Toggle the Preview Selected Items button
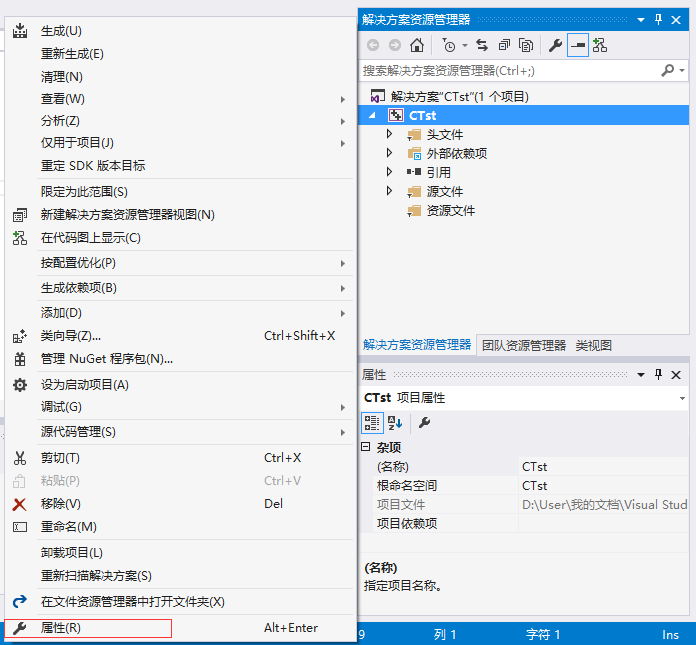The image size is (696, 645). coord(577,45)
